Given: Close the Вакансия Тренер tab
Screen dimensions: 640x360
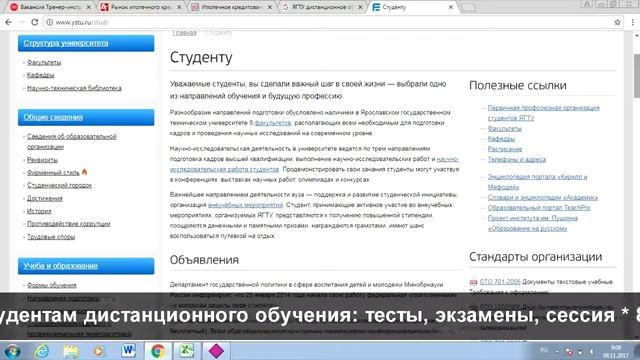Looking at the screenshot, I should (x=89, y=7).
